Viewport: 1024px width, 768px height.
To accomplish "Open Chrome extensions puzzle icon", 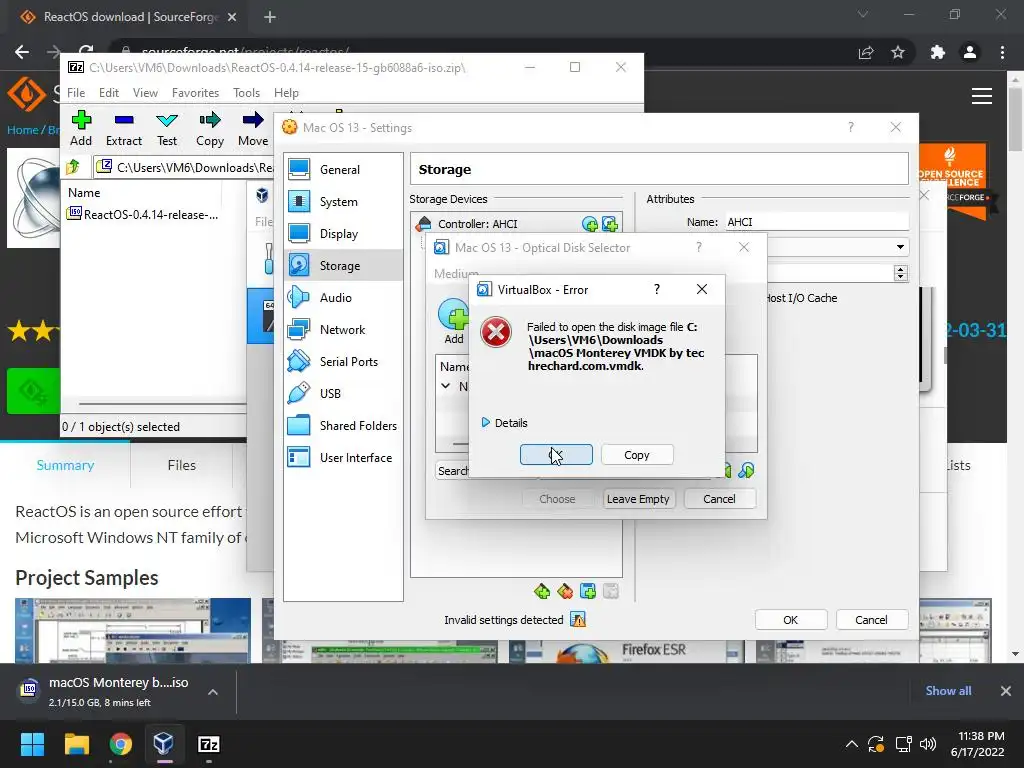I will click(938, 52).
